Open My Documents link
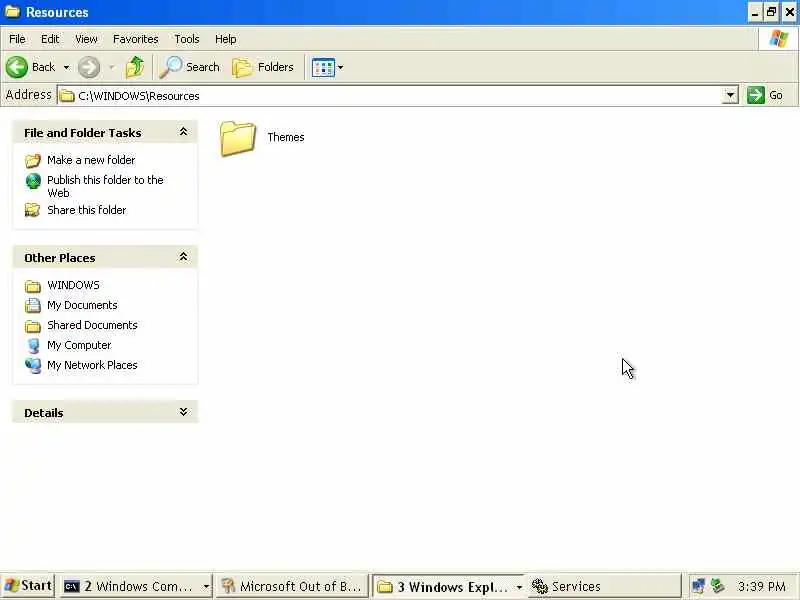The image size is (800, 600). pos(82,305)
